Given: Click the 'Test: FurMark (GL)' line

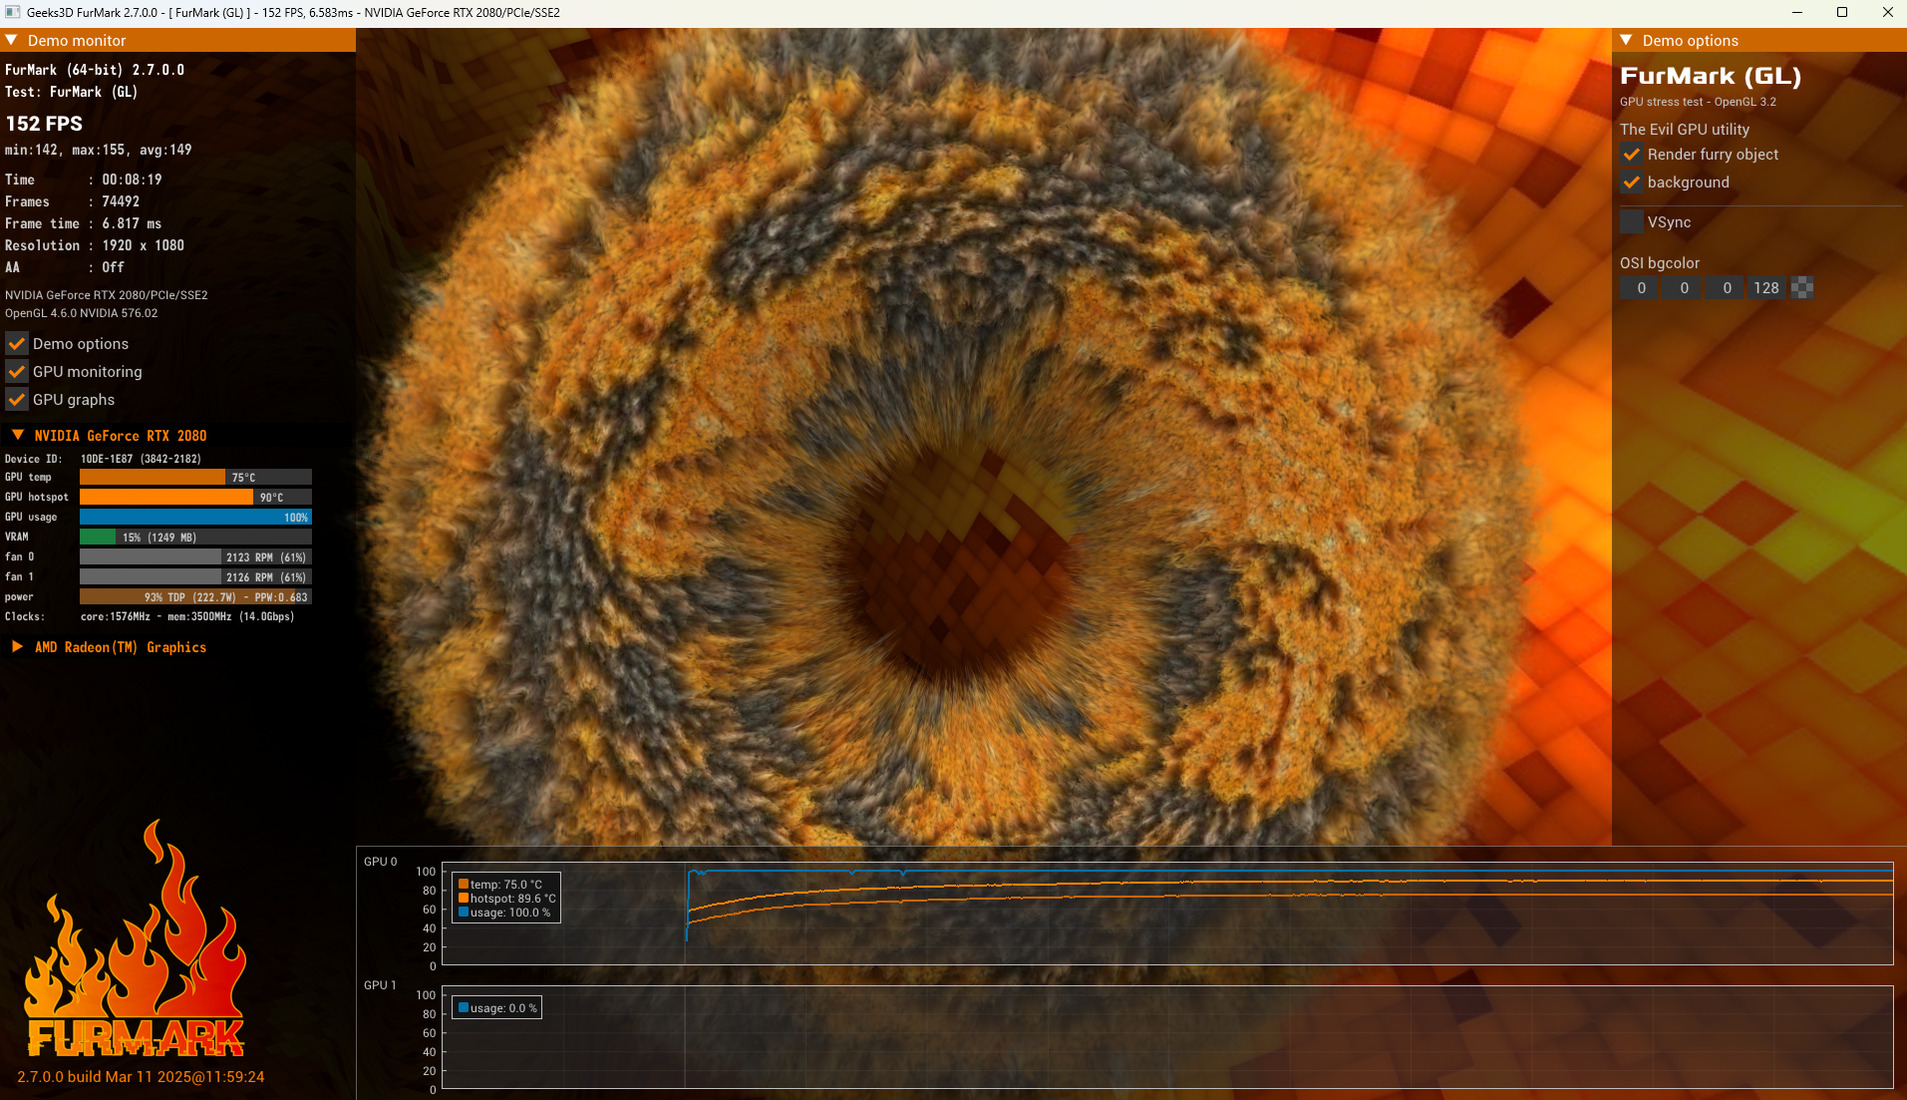Looking at the screenshot, I should click(72, 92).
